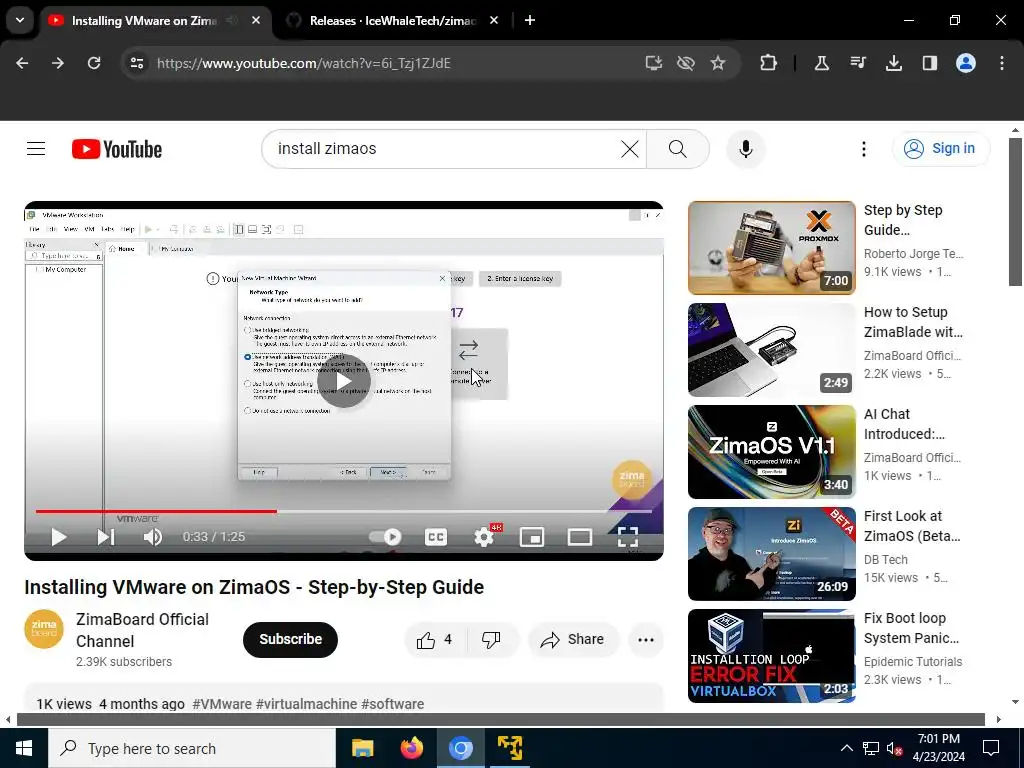Toggle closed captions CC
The image size is (1024, 768).
436,537
